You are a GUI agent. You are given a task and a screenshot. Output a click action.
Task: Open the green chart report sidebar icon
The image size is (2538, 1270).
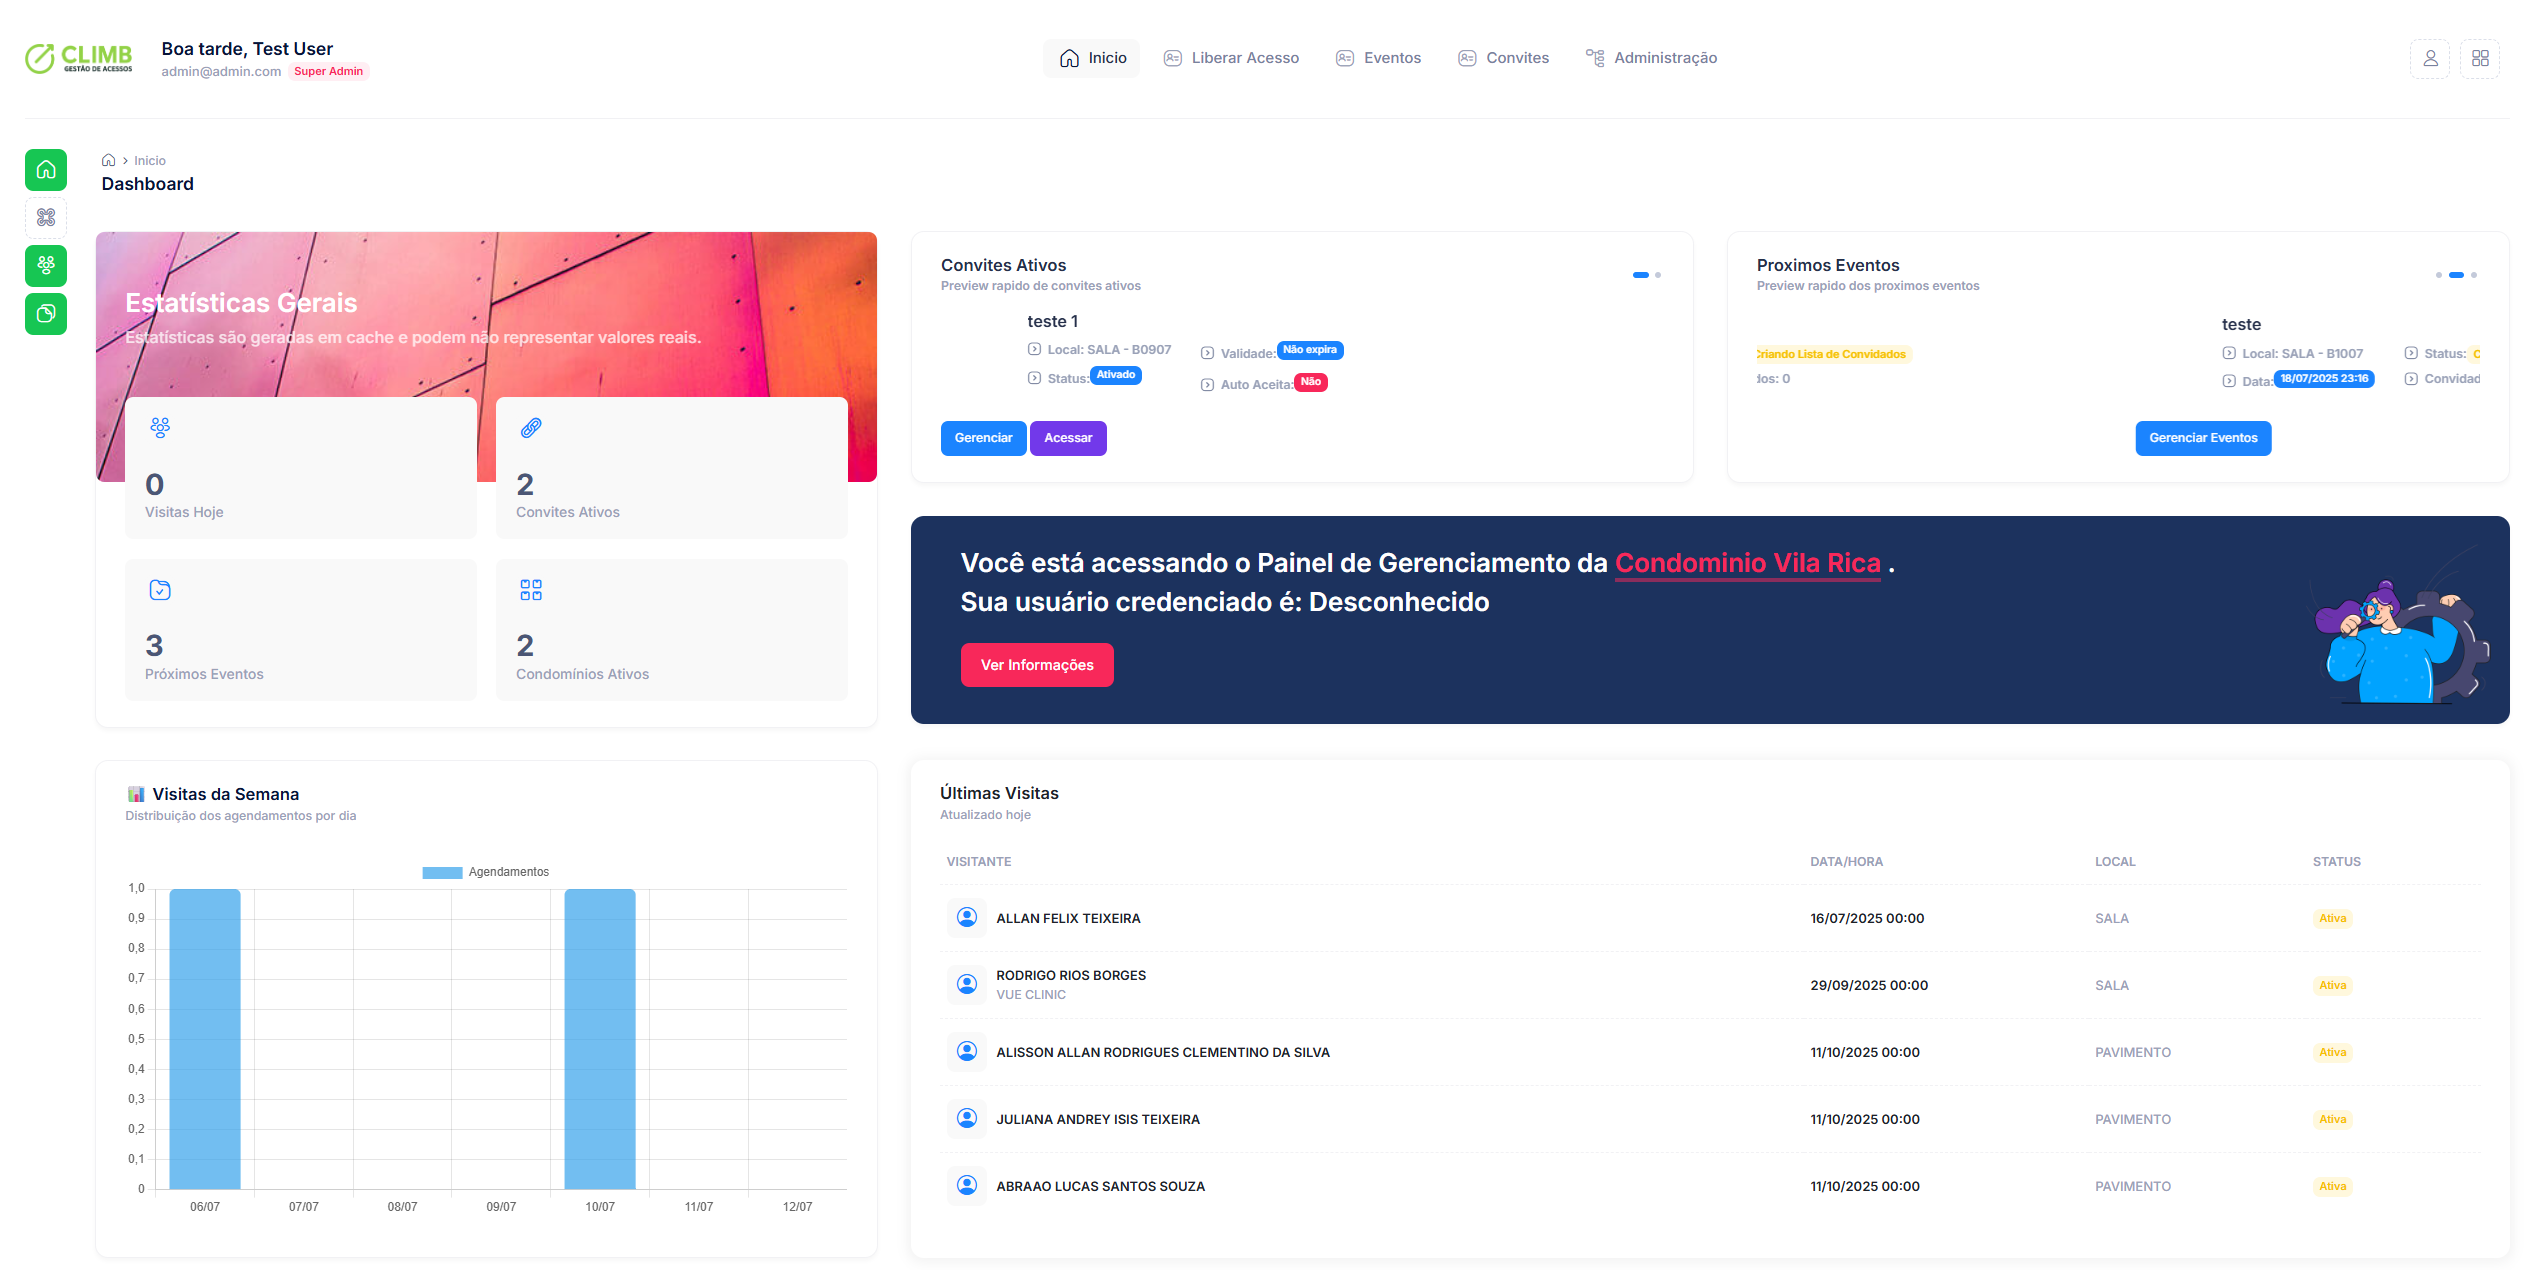[x=46, y=314]
